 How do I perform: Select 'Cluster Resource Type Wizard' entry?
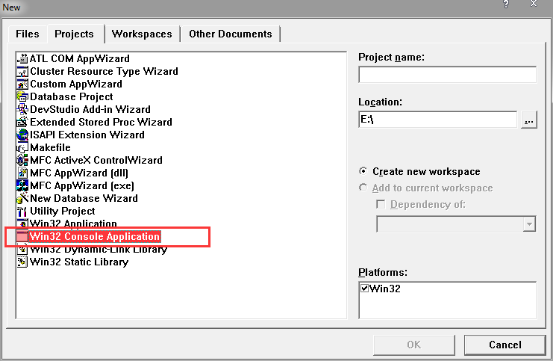point(104,71)
